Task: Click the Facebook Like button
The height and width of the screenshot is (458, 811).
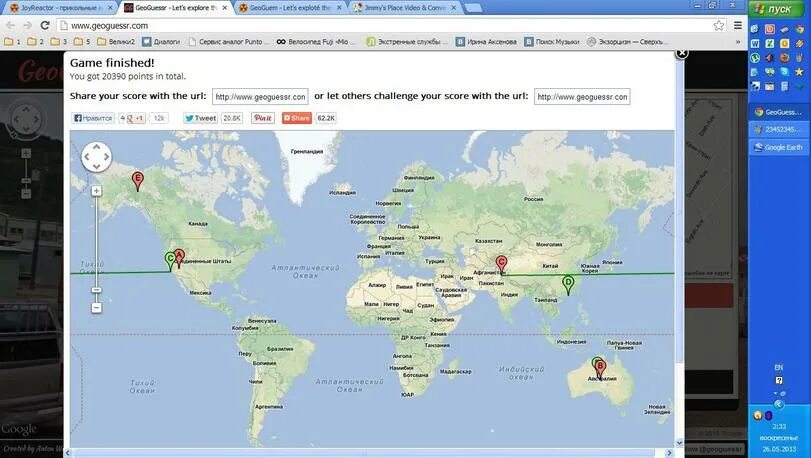Action: [92, 118]
